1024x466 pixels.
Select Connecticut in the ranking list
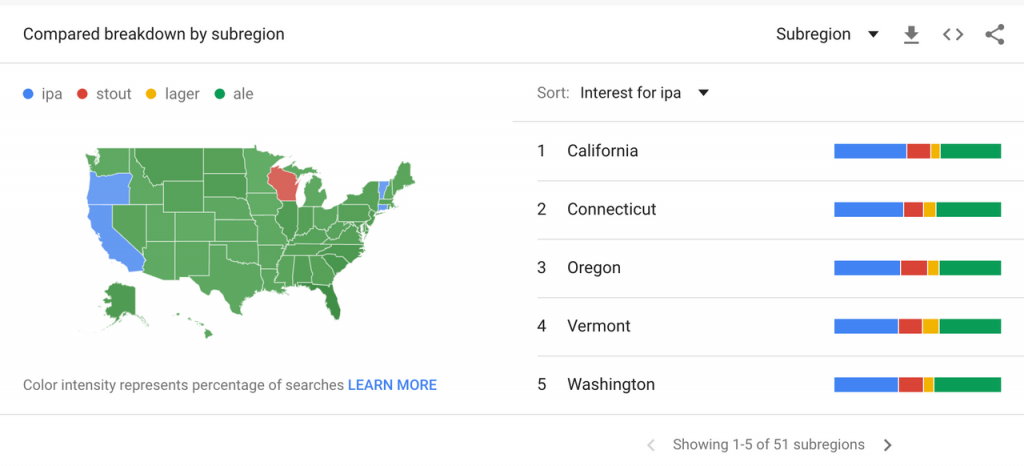[769, 210]
